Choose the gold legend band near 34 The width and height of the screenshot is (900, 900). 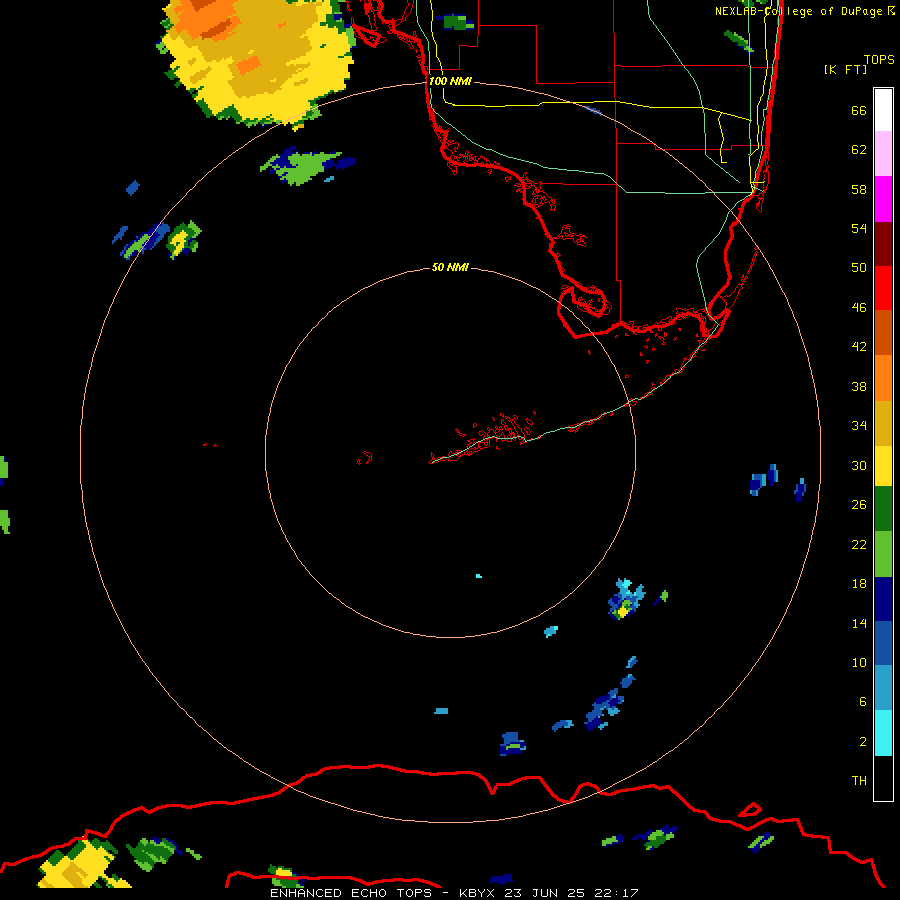[x=883, y=423]
